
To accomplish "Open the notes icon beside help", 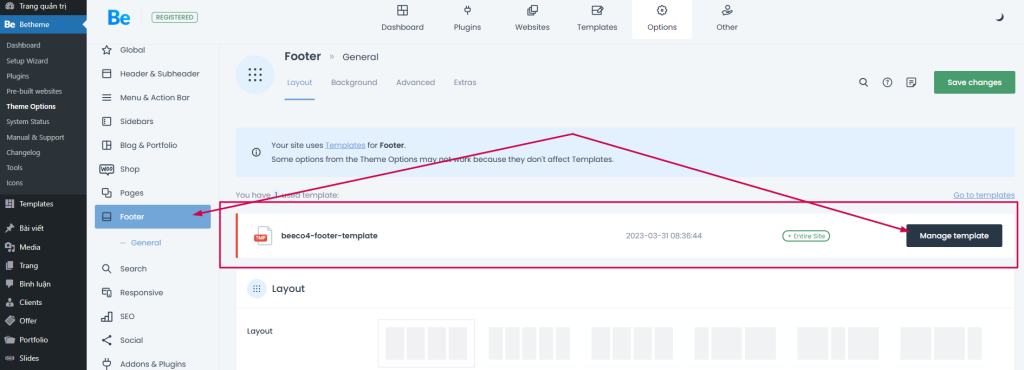I will point(911,82).
